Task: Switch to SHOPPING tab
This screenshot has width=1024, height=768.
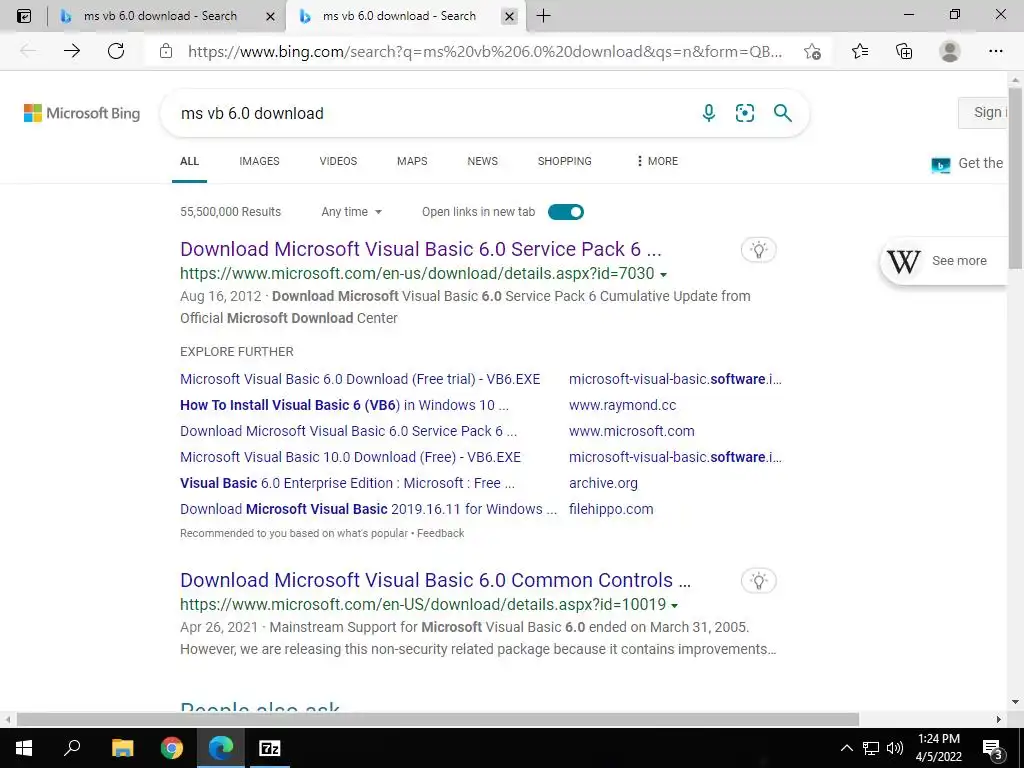Action: click(x=565, y=161)
